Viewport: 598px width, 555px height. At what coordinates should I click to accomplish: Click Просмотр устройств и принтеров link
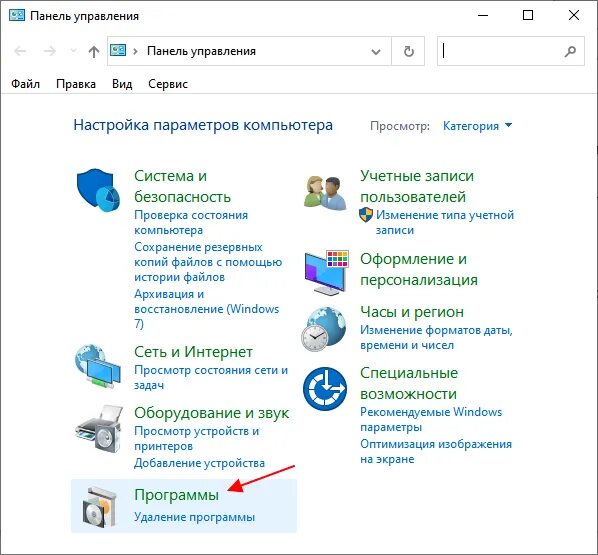196,438
